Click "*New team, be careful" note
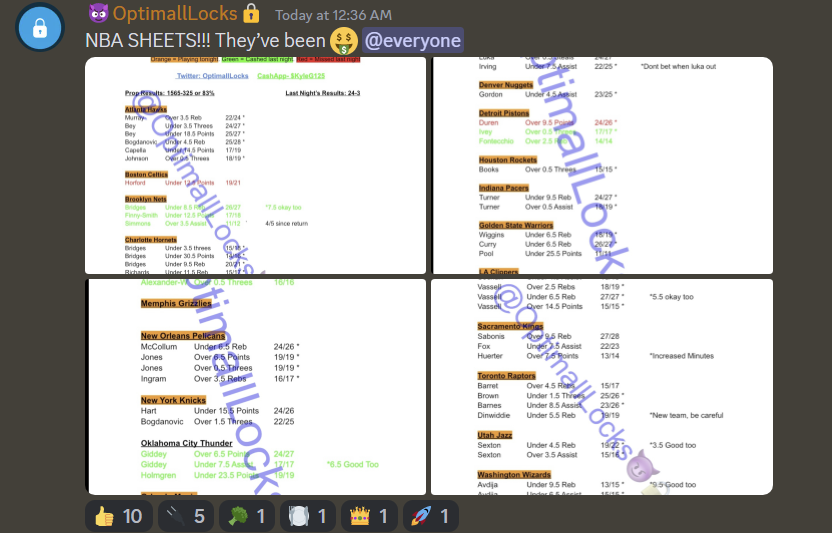 click(687, 415)
